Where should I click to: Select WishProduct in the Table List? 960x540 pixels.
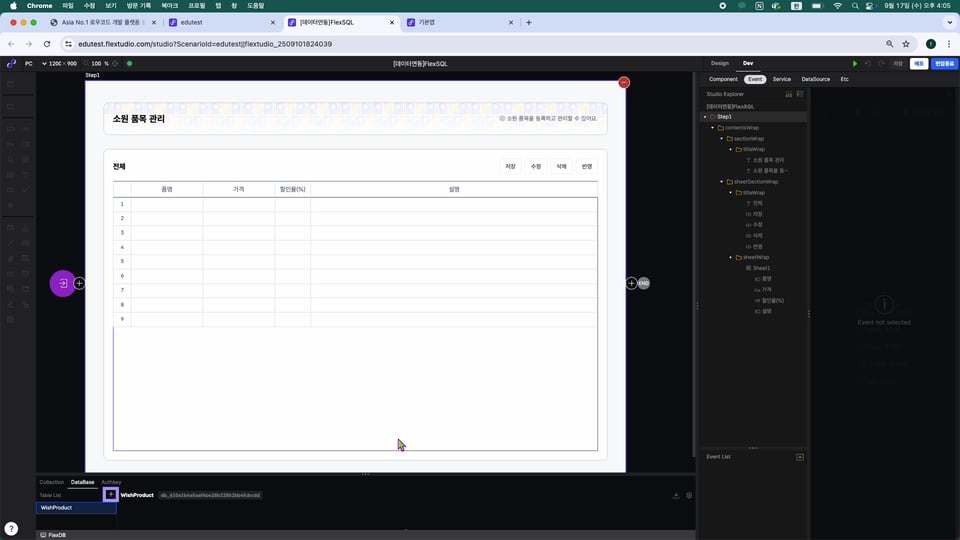point(76,508)
